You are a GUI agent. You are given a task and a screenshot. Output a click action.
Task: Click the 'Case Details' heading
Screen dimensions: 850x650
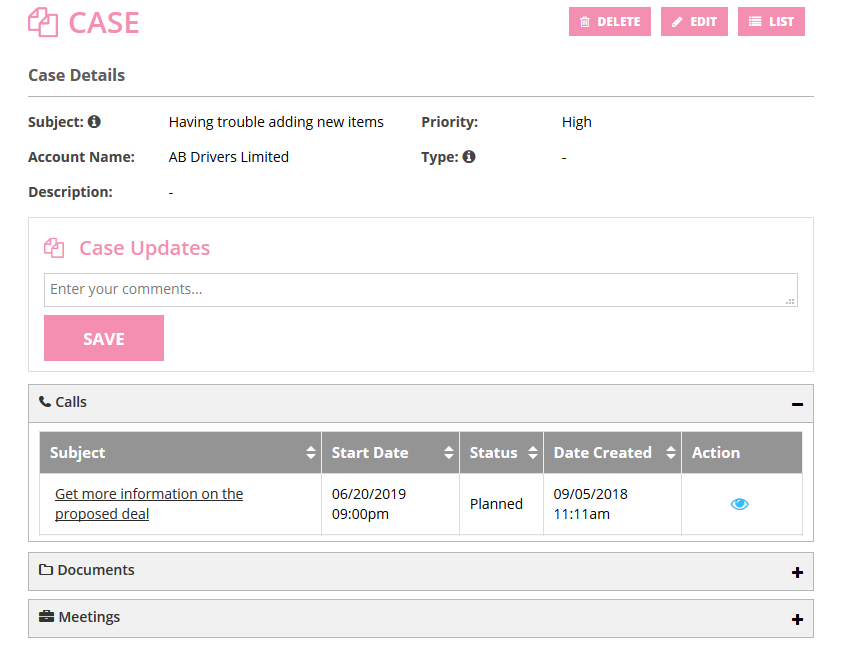76,75
